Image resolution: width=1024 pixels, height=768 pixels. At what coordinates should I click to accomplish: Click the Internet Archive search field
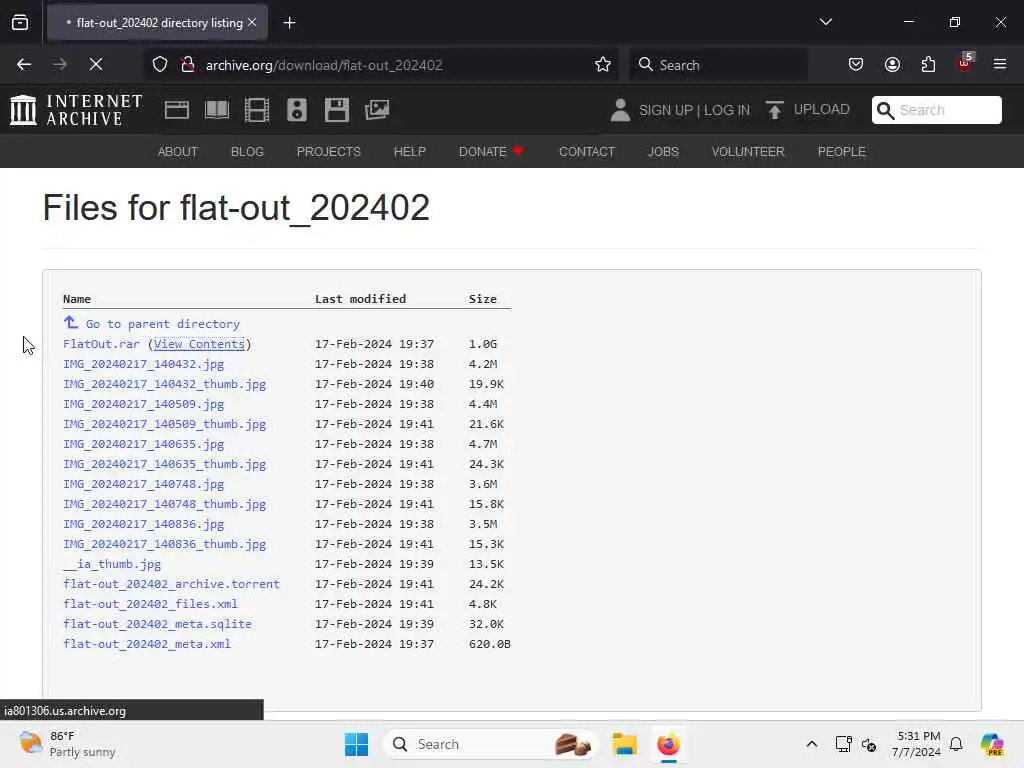(936, 110)
